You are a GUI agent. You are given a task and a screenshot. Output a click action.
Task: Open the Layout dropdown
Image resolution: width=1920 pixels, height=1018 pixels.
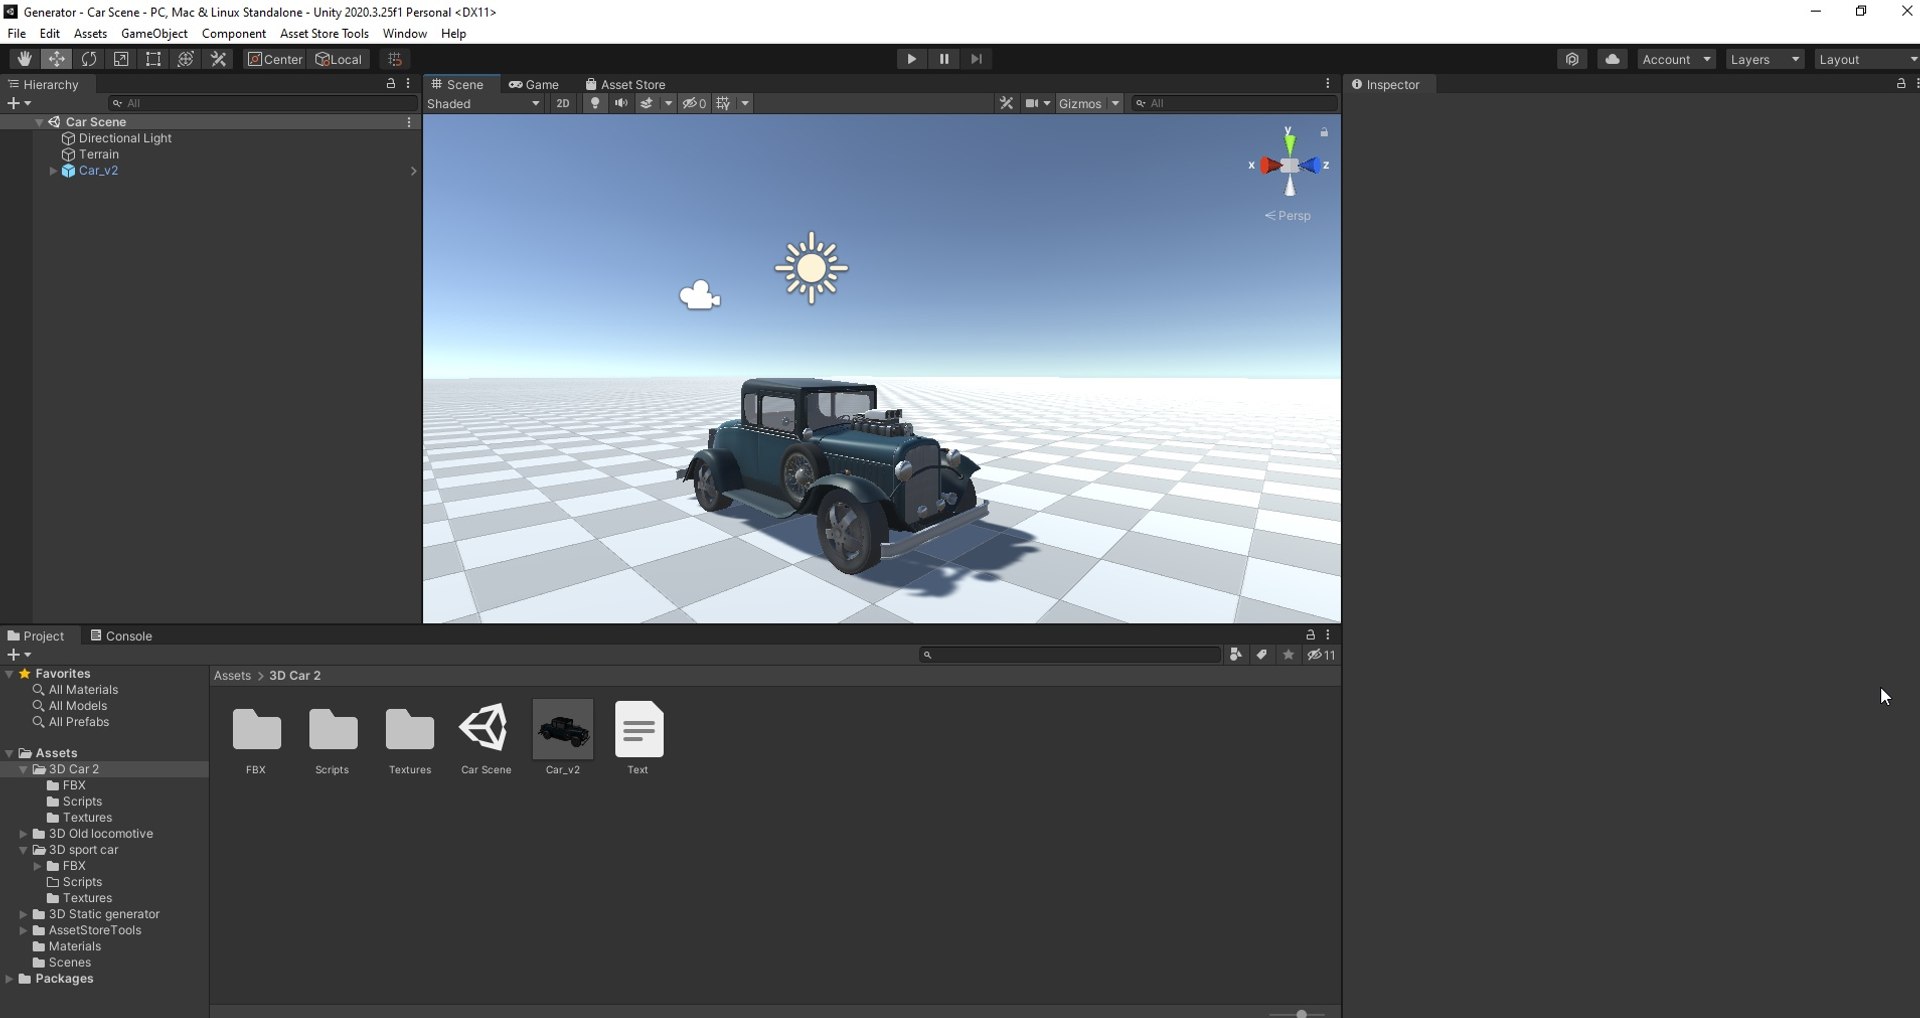tap(1867, 59)
